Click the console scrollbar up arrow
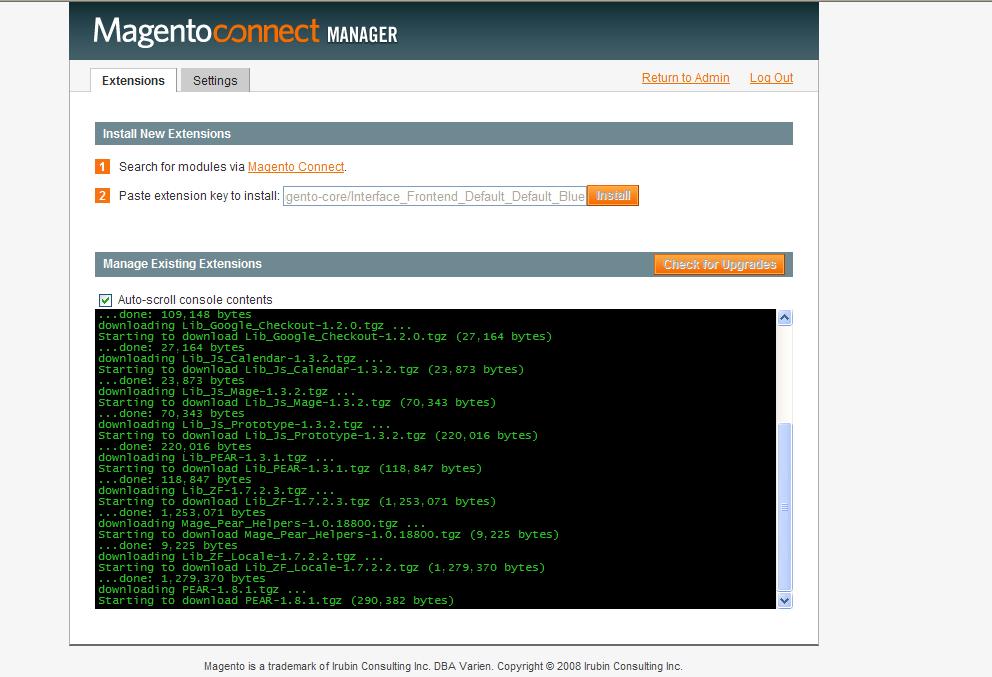The height and width of the screenshot is (677, 992). tap(784, 318)
